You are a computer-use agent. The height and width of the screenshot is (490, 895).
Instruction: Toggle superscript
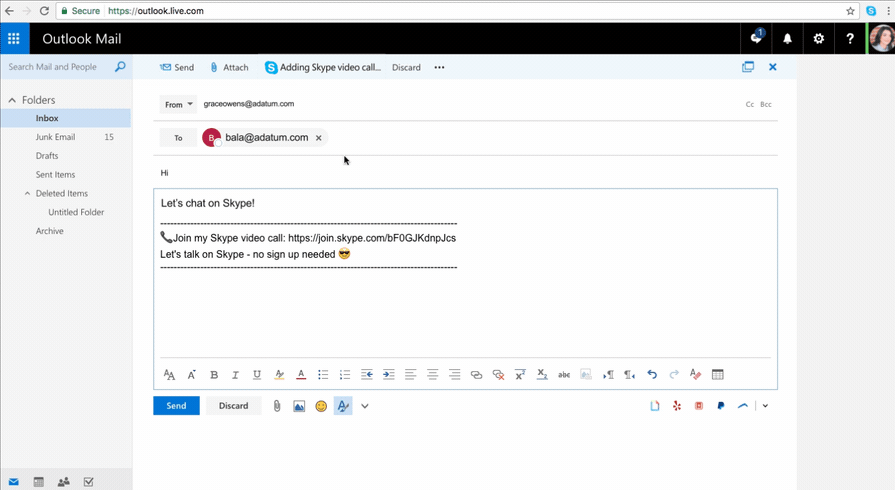coord(520,375)
